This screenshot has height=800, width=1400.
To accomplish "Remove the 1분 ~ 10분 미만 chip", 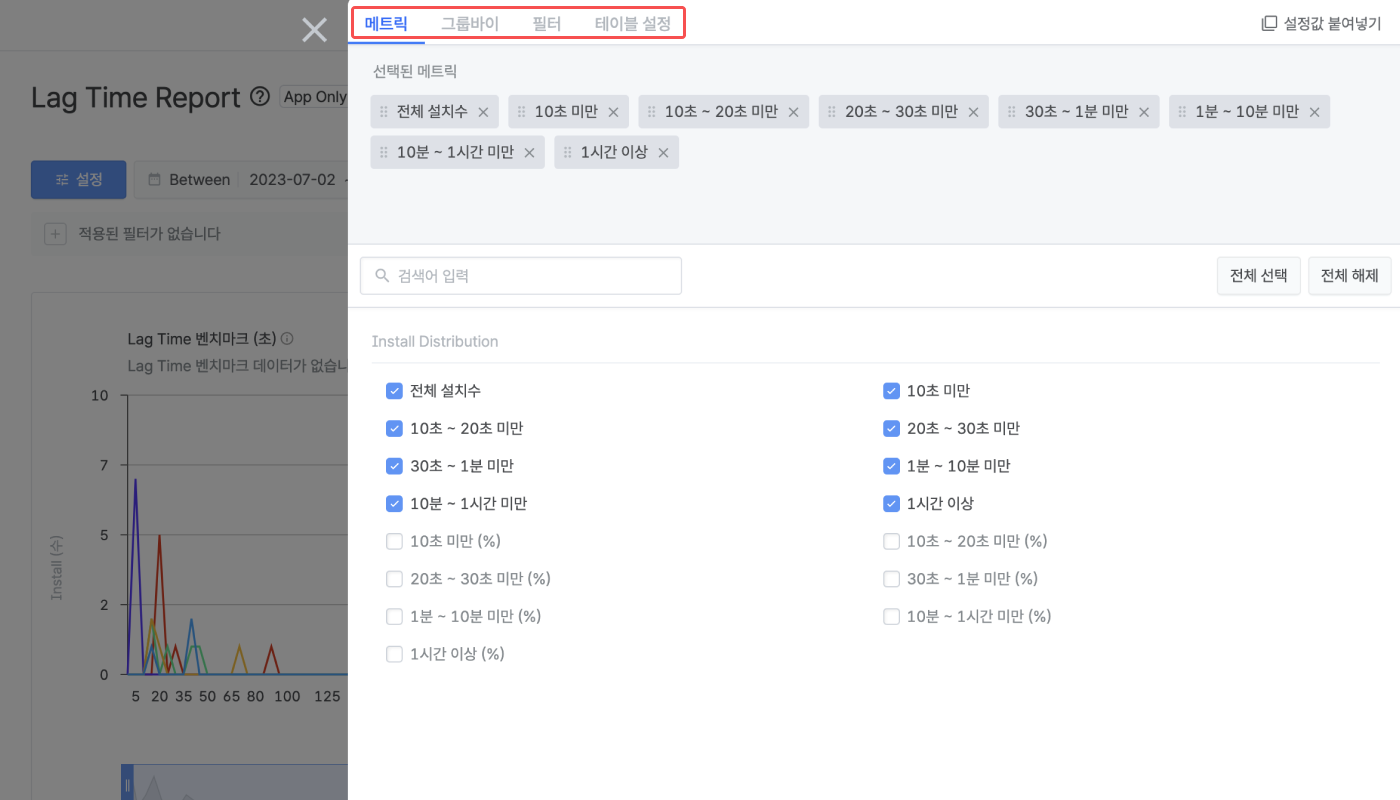I will click(1314, 112).
